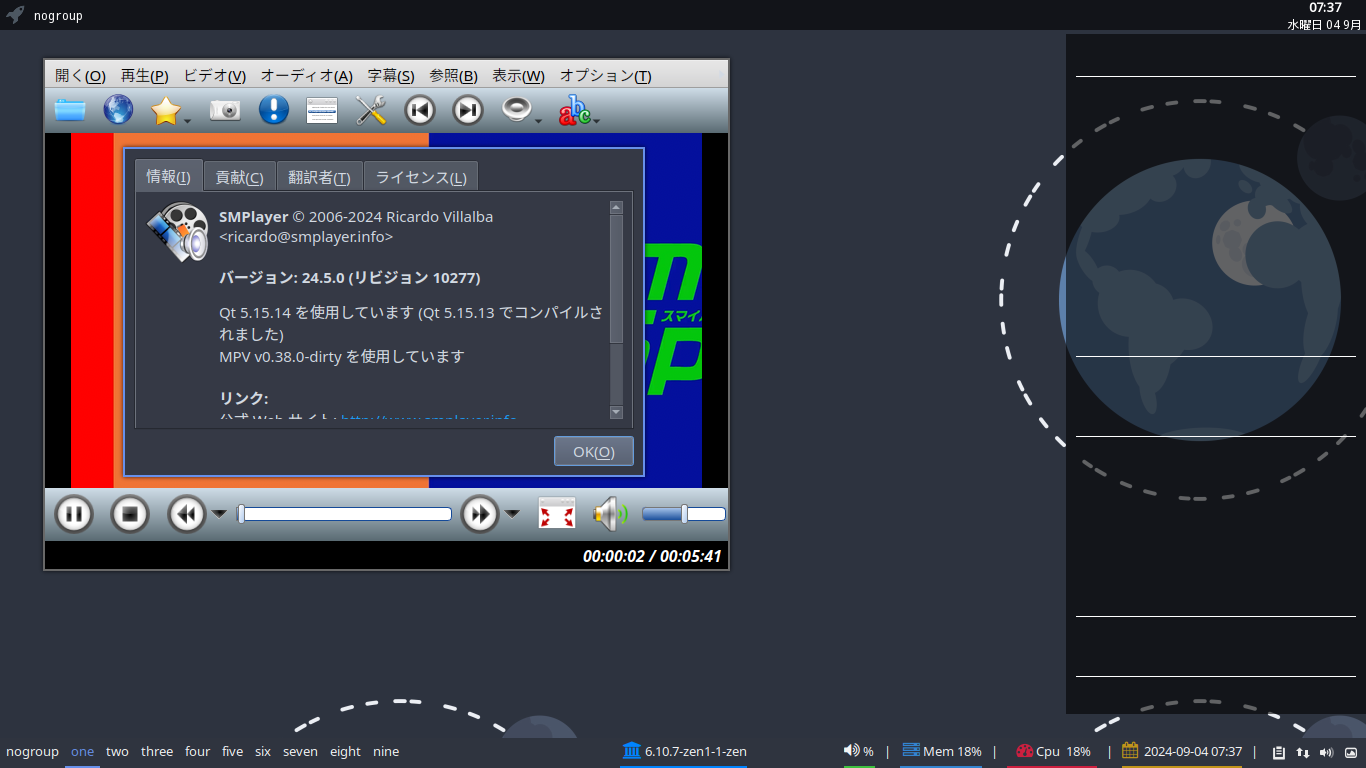Open the 字幕(S) menu
Image resolution: width=1366 pixels, height=768 pixels.
point(391,75)
